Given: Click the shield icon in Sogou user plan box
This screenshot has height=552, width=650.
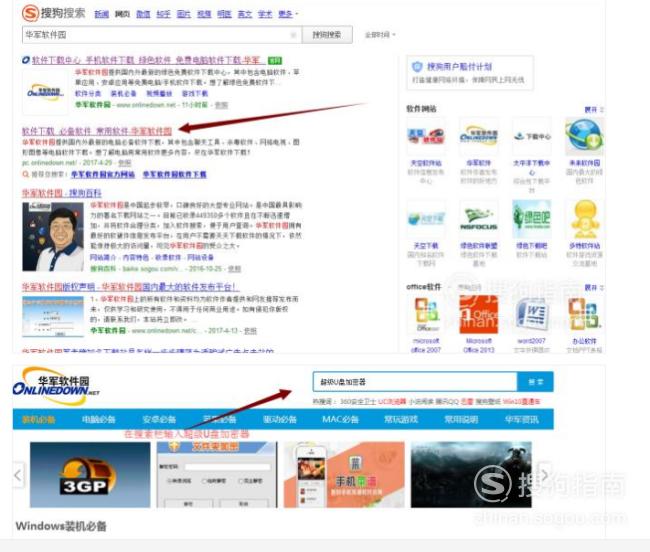Looking at the screenshot, I should (x=417, y=66).
